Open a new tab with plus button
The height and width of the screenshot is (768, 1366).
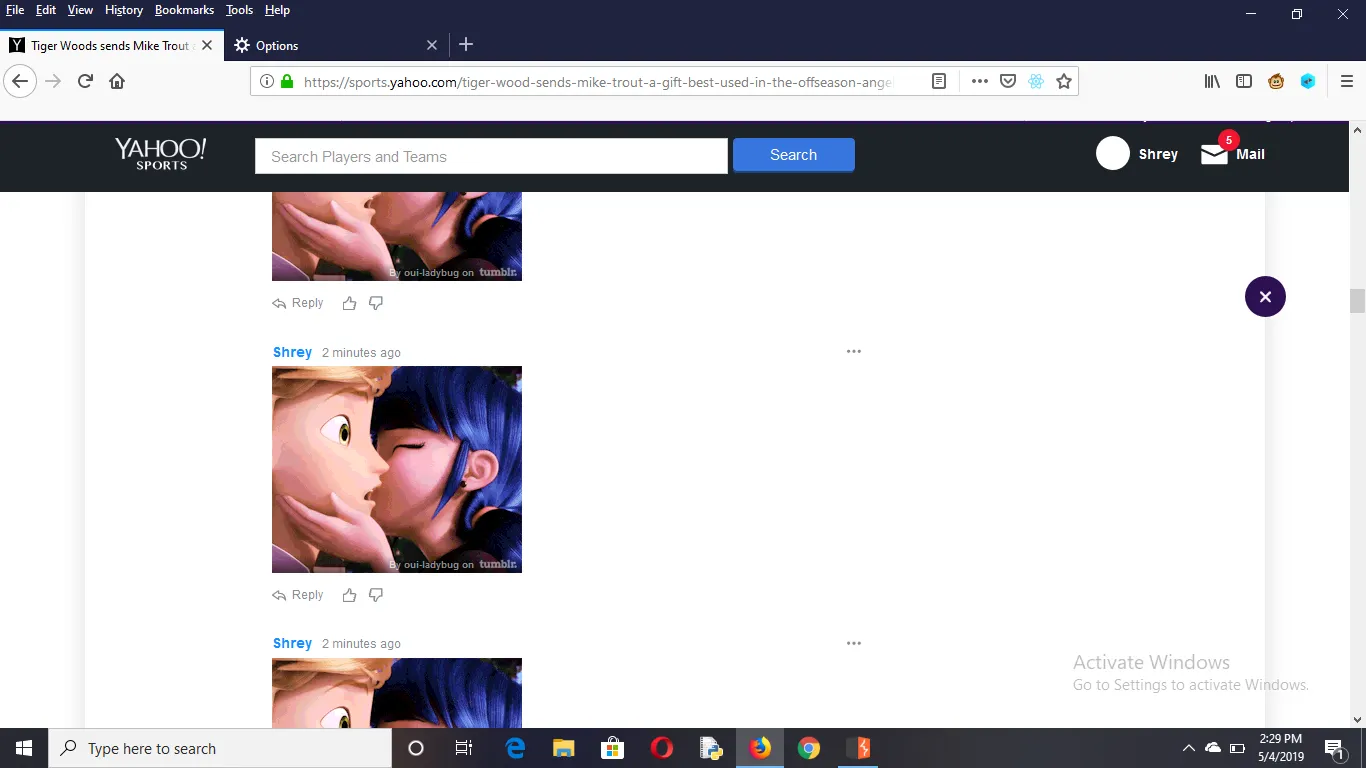click(x=466, y=45)
